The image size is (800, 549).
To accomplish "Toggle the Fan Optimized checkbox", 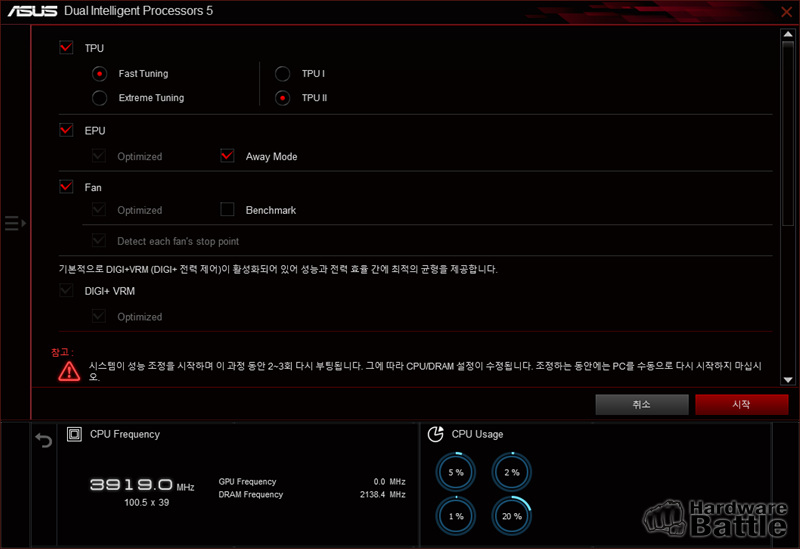I will [x=99, y=209].
